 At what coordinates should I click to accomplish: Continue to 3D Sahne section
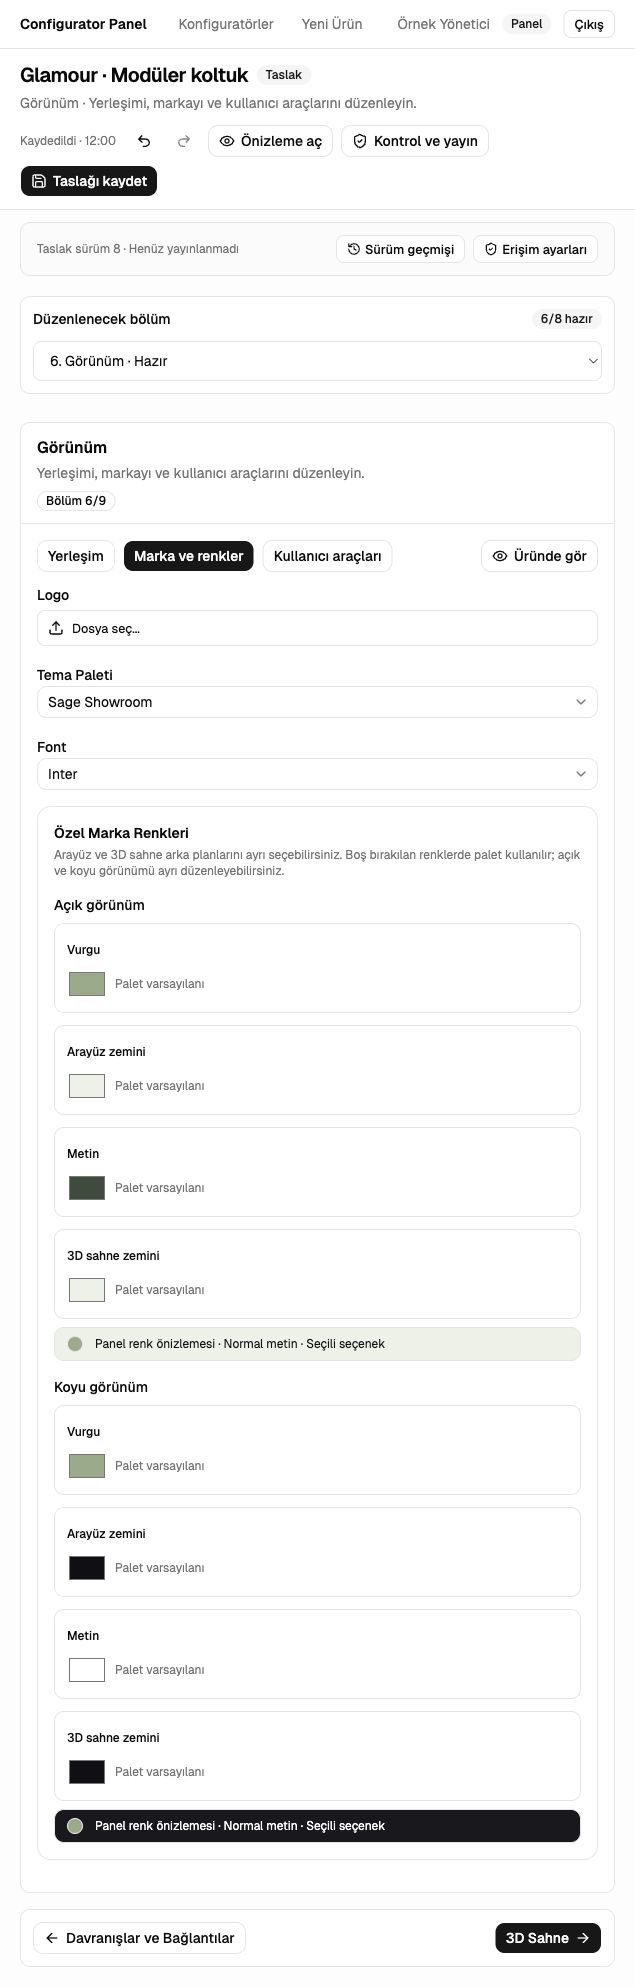pos(548,1938)
